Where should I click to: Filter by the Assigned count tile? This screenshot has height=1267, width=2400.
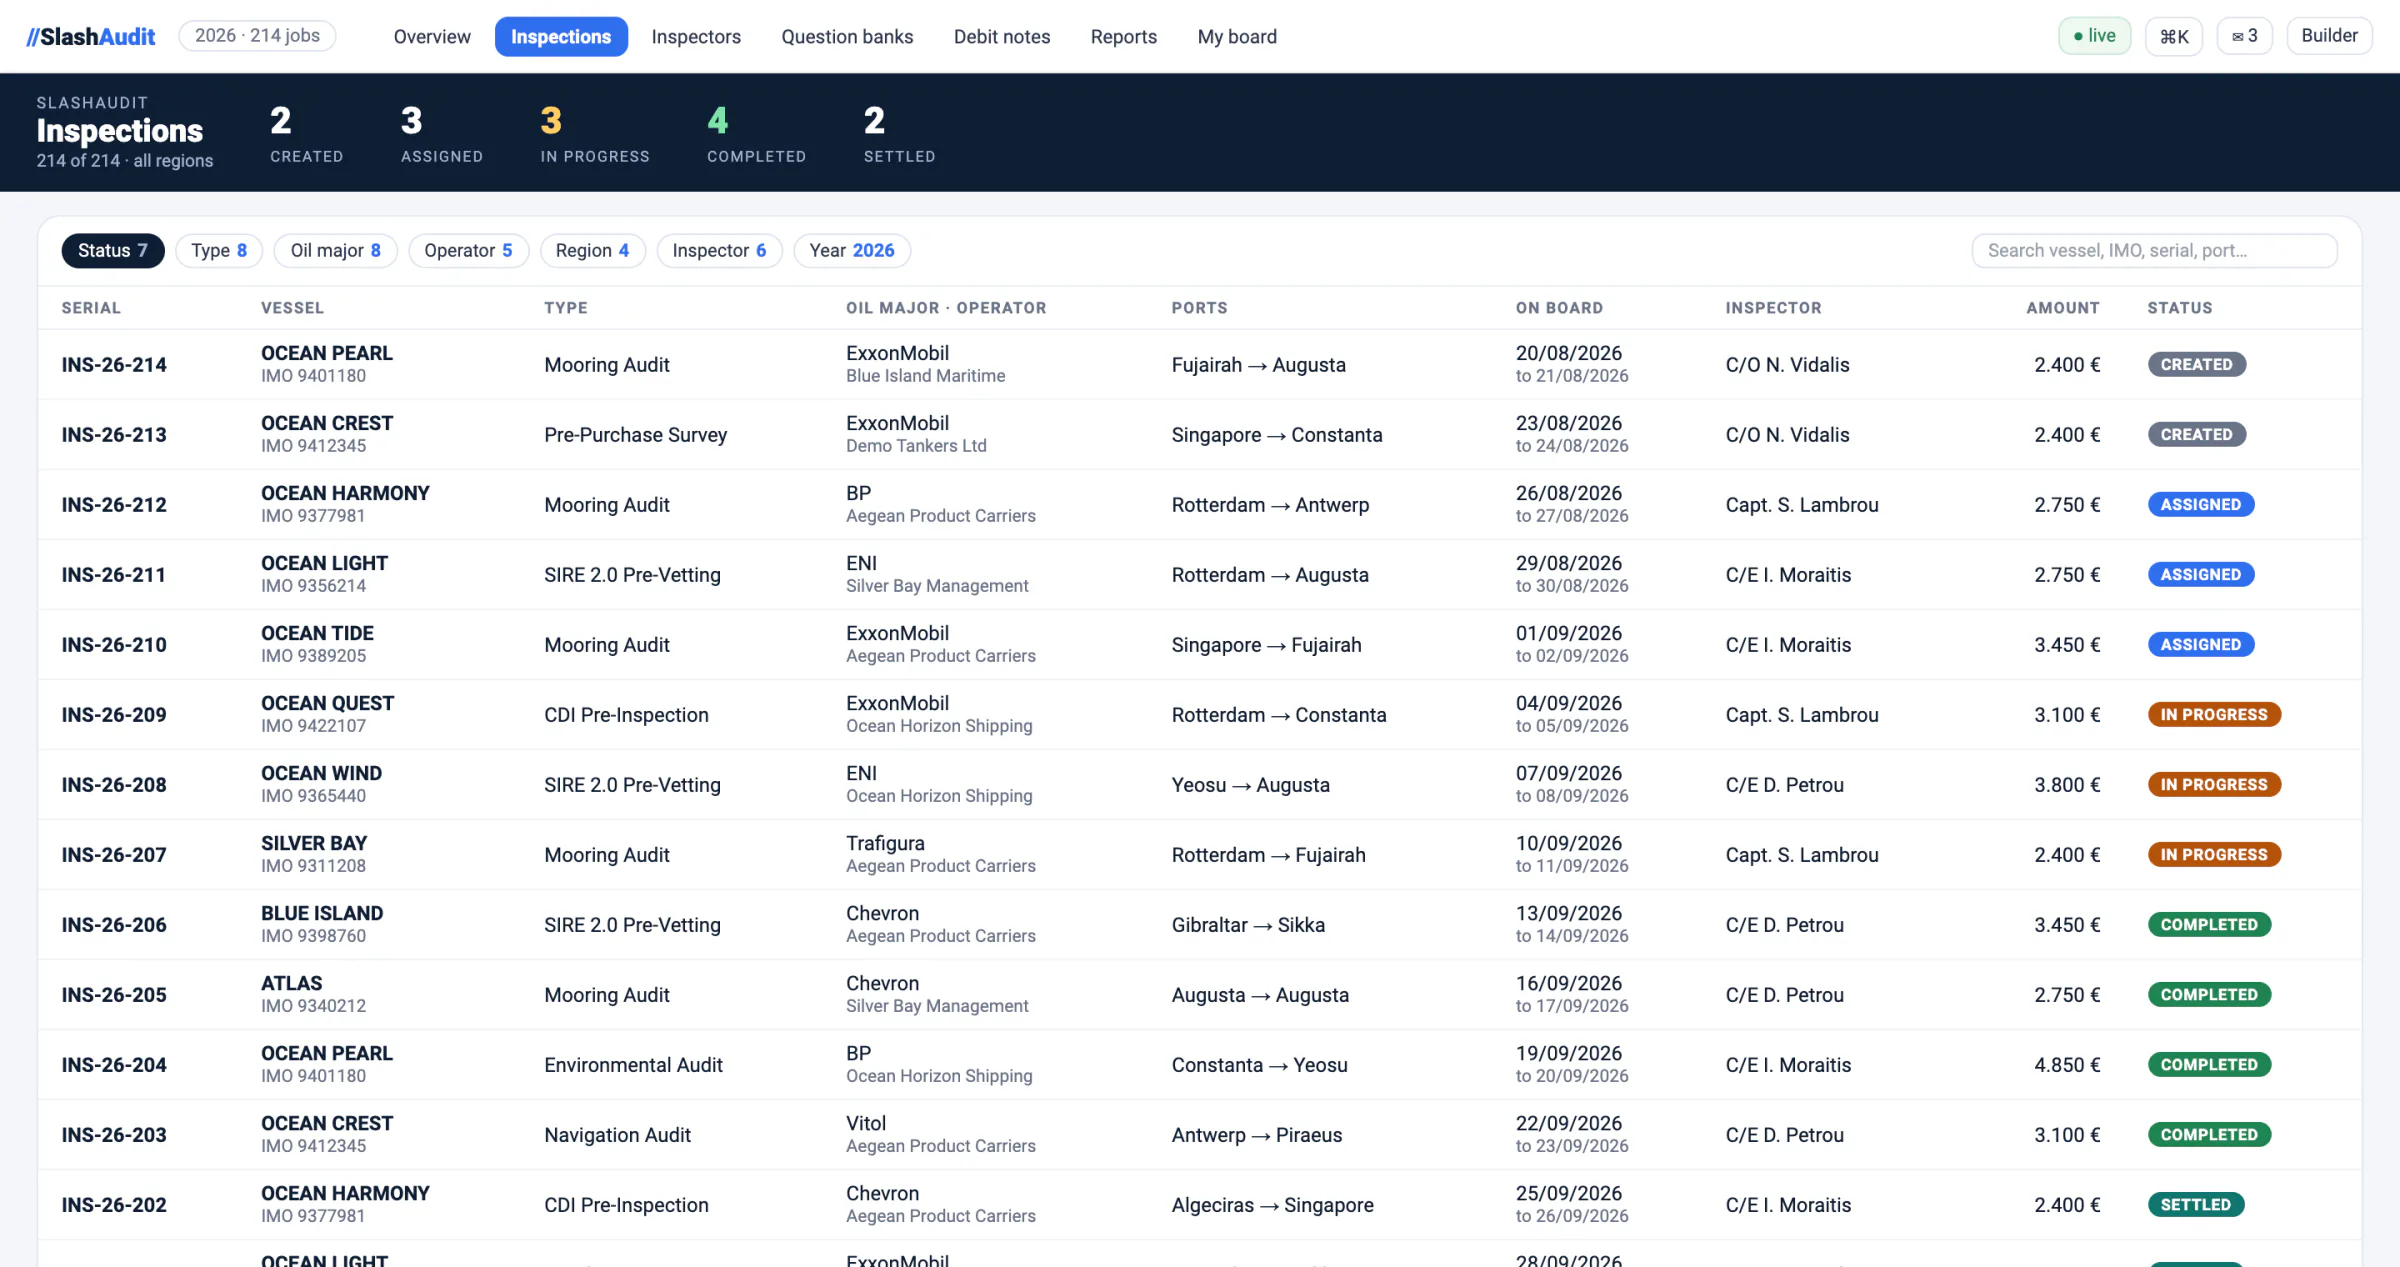click(441, 133)
